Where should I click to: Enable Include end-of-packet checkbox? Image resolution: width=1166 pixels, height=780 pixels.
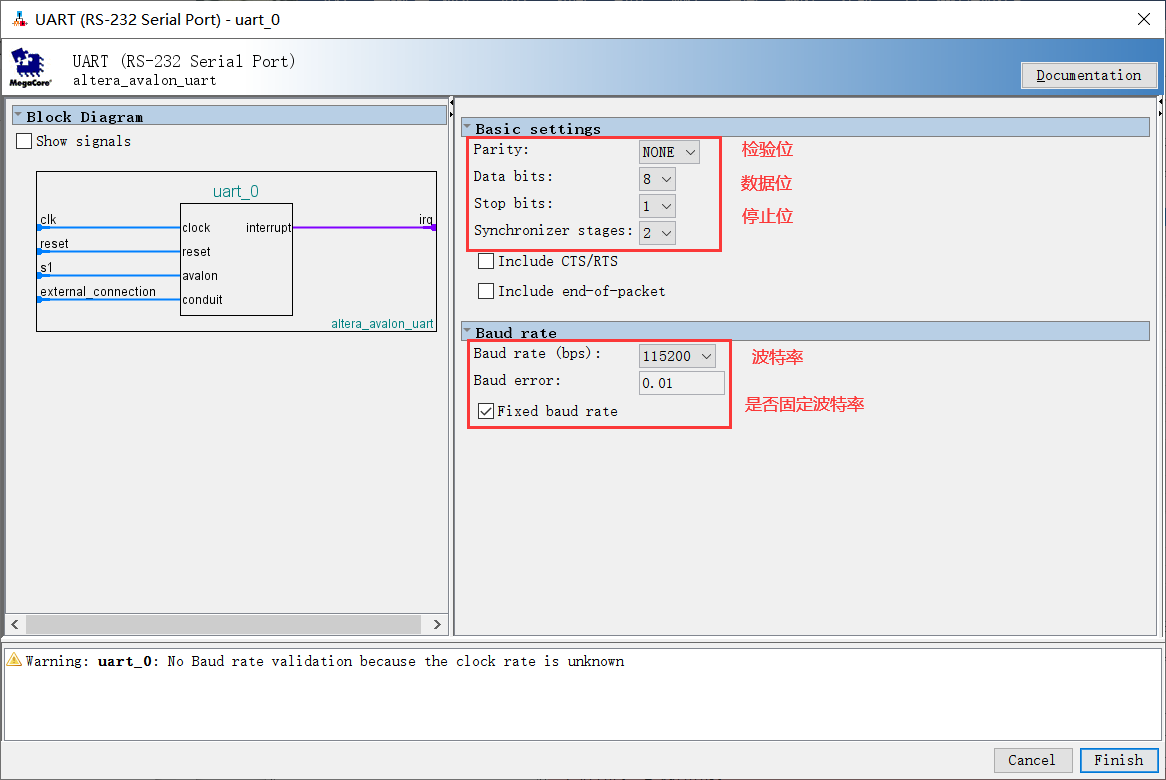click(x=486, y=291)
